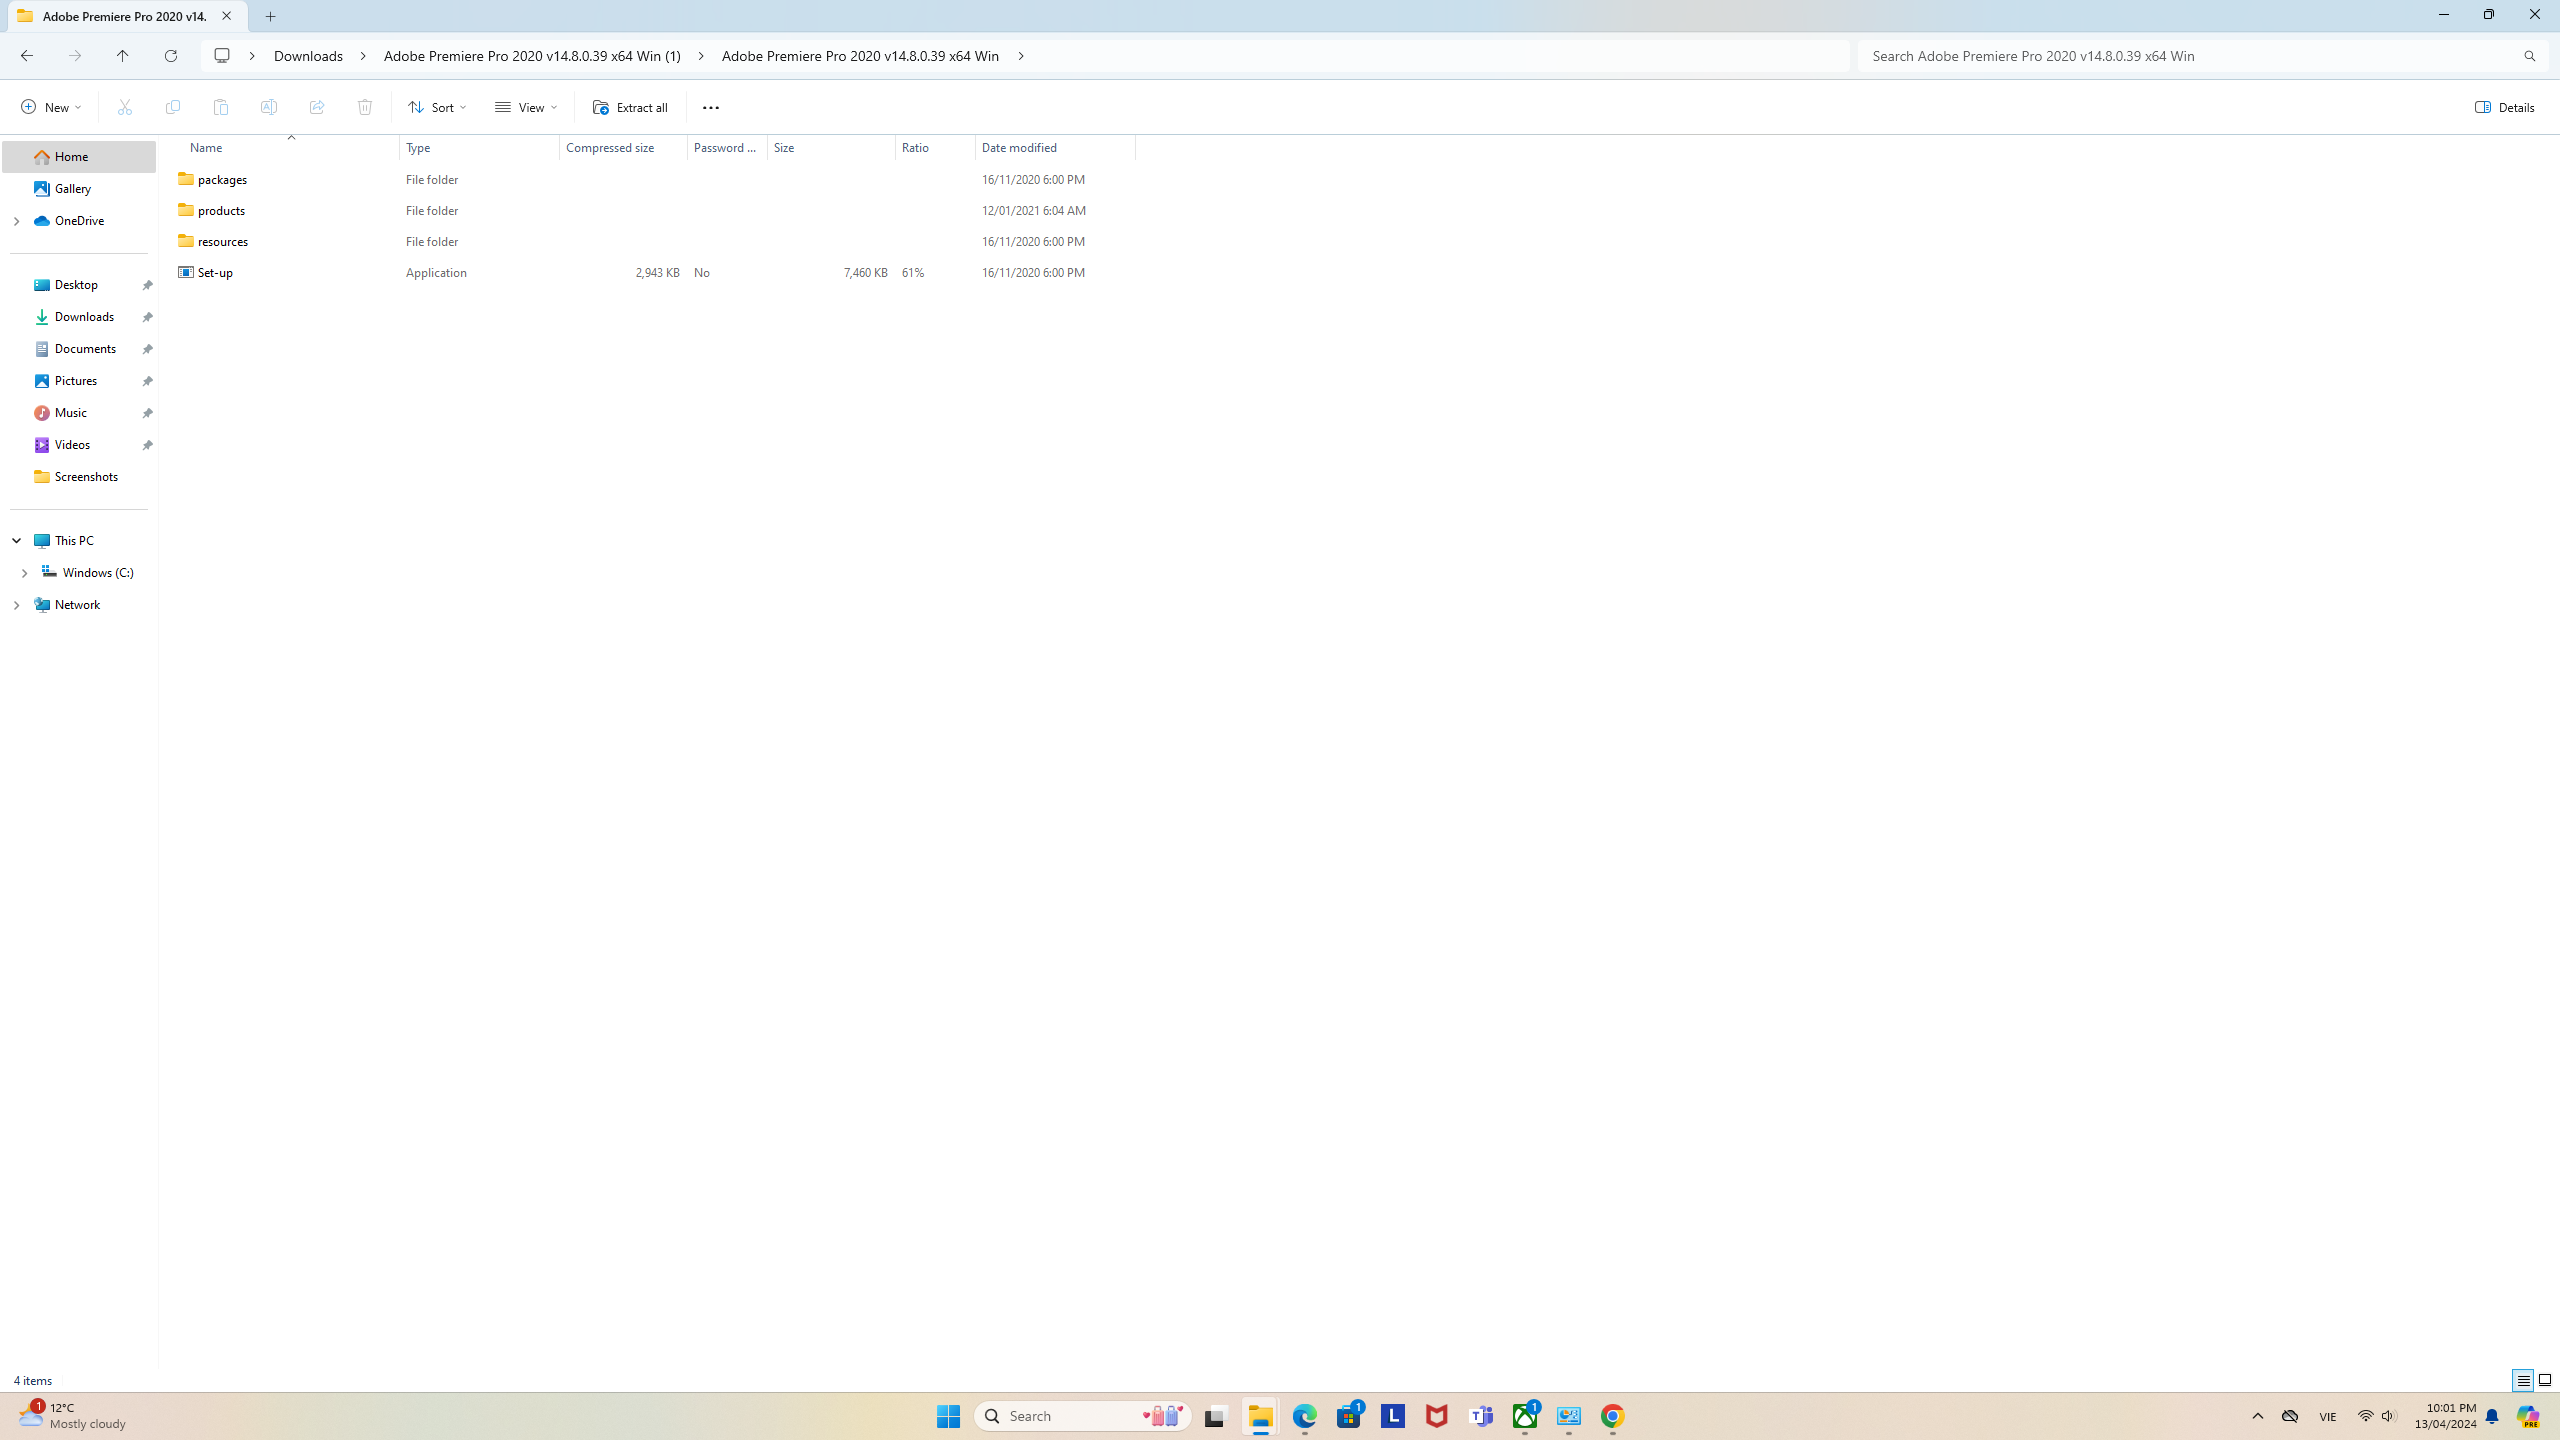Open the New item dropdown
The height and width of the screenshot is (1440, 2560).
click(x=50, y=107)
